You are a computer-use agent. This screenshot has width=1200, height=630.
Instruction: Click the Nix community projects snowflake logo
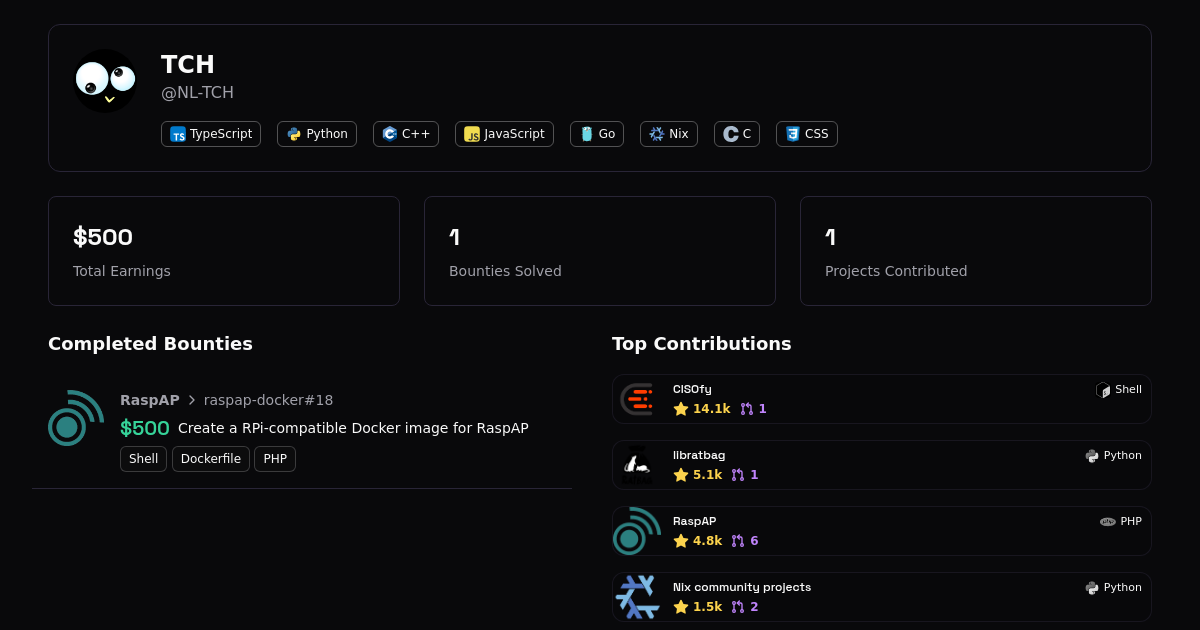point(637,597)
